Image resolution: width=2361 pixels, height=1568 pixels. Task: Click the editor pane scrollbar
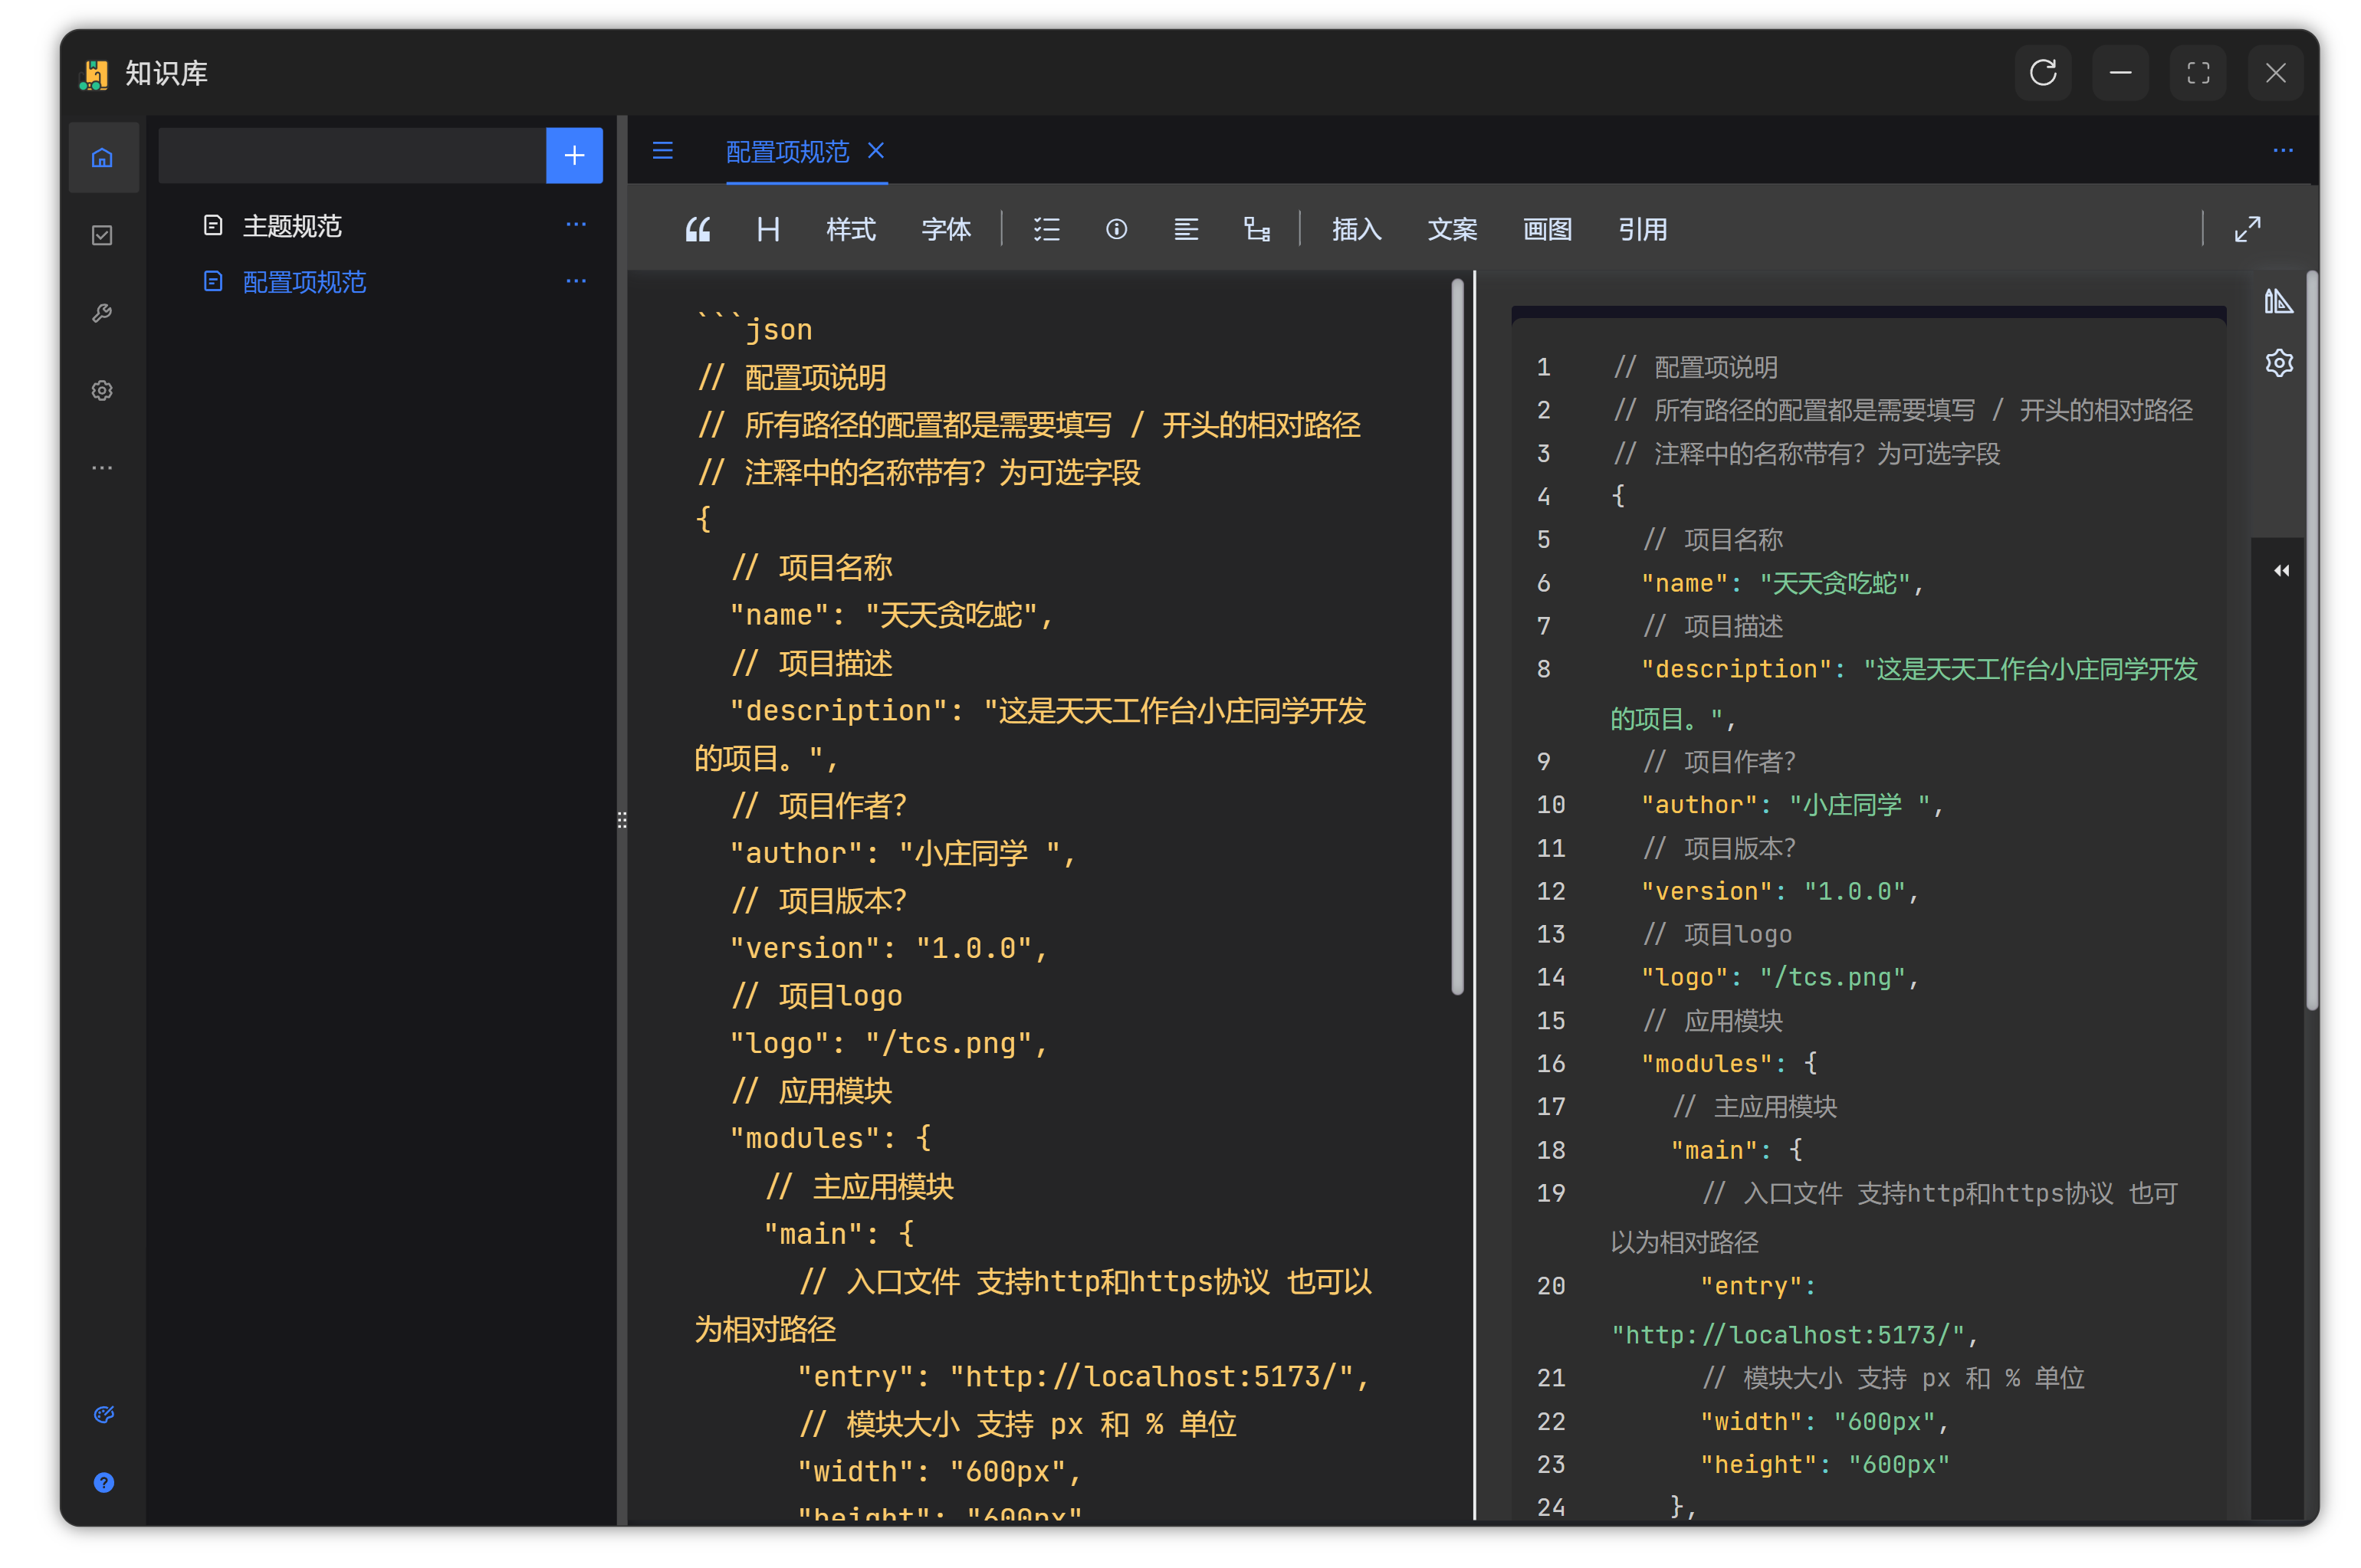1457,637
